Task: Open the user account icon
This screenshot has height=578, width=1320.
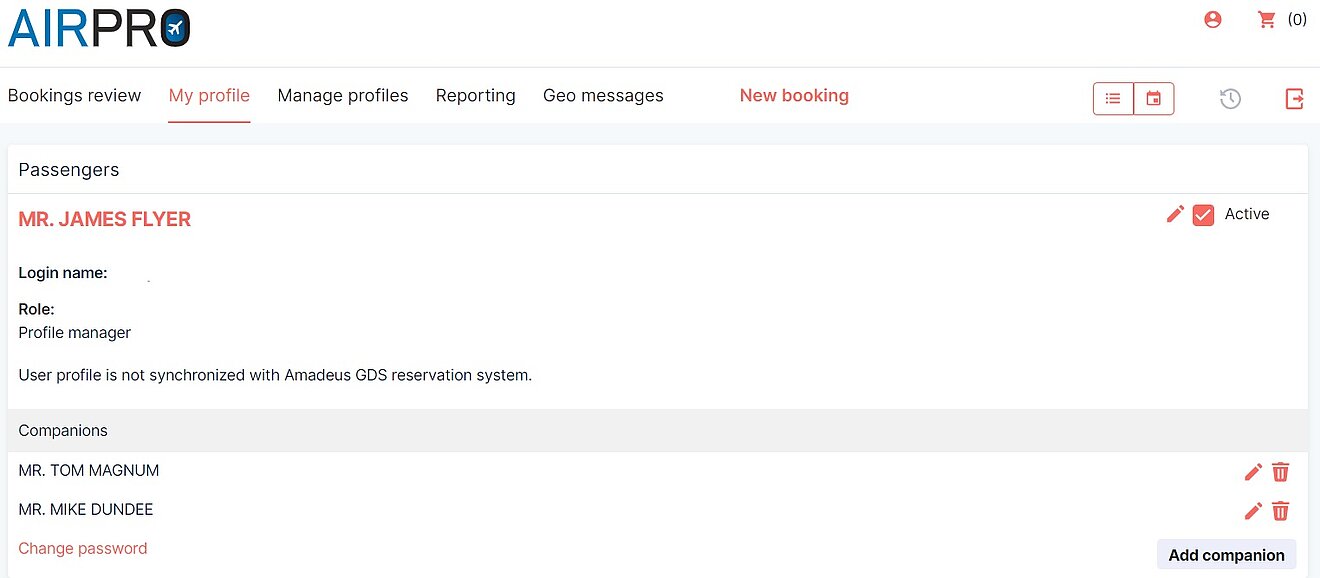Action: pos(1213,19)
